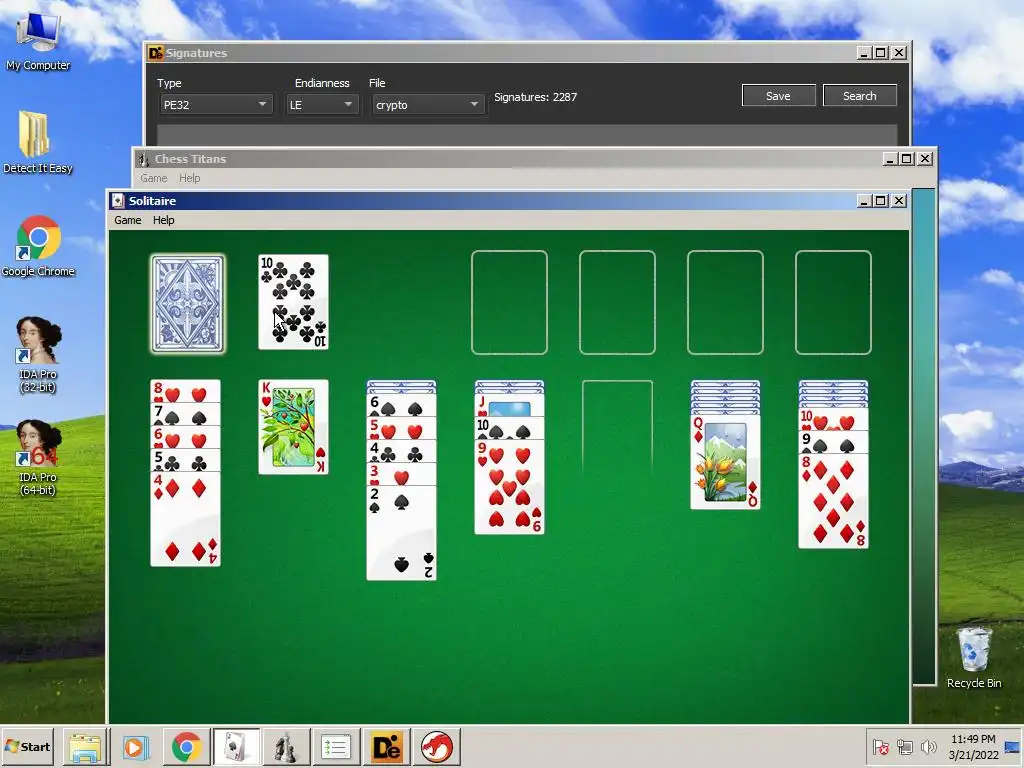Click the Signatures window title icon
The height and width of the screenshot is (768, 1024).
point(155,53)
